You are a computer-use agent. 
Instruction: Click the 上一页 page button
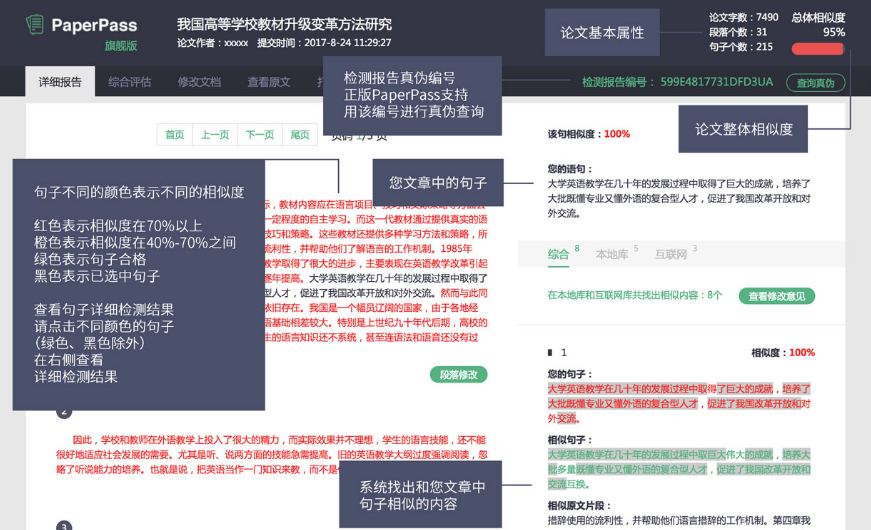click(x=215, y=134)
